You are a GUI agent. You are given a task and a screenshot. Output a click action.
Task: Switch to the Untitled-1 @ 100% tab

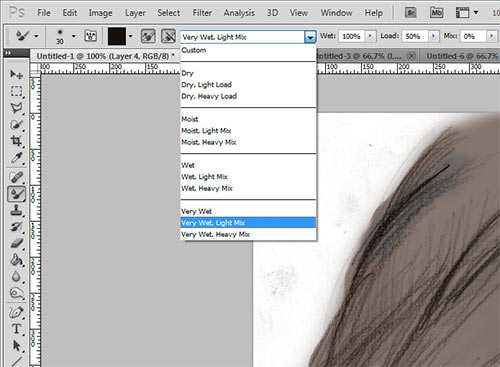(105, 56)
